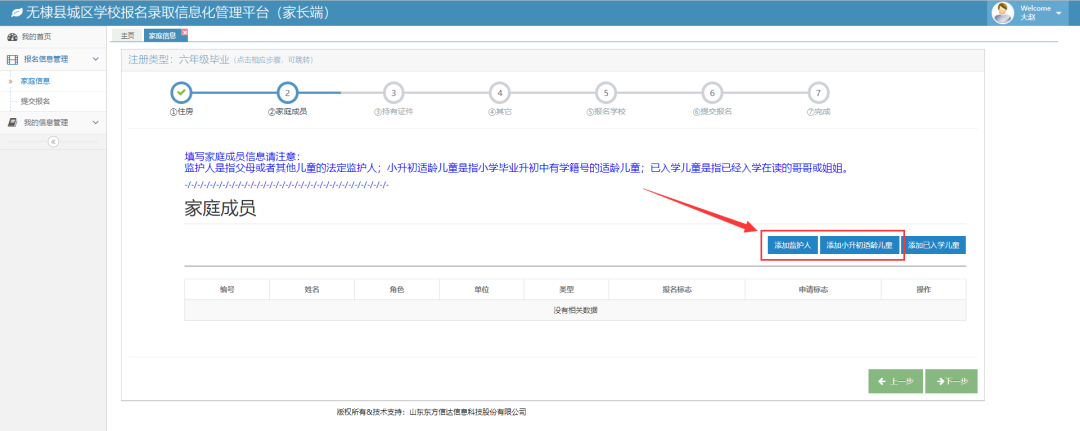Viewport: 1080px width, 431px height.
Task: Click the completed step 1 checkmark circle
Action: pyautogui.click(x=181, y=92)
